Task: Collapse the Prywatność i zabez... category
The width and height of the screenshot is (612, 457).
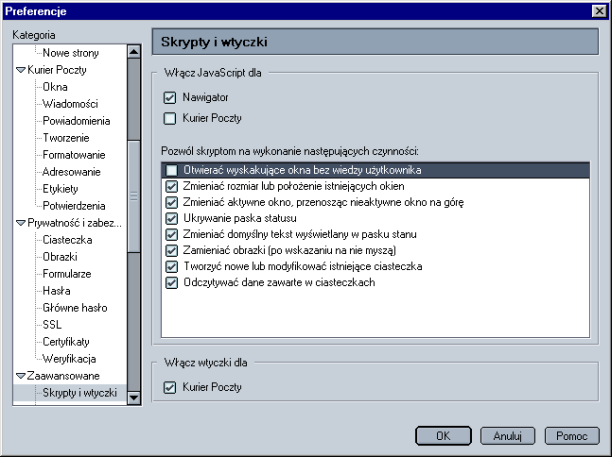Action: (21, 223)
